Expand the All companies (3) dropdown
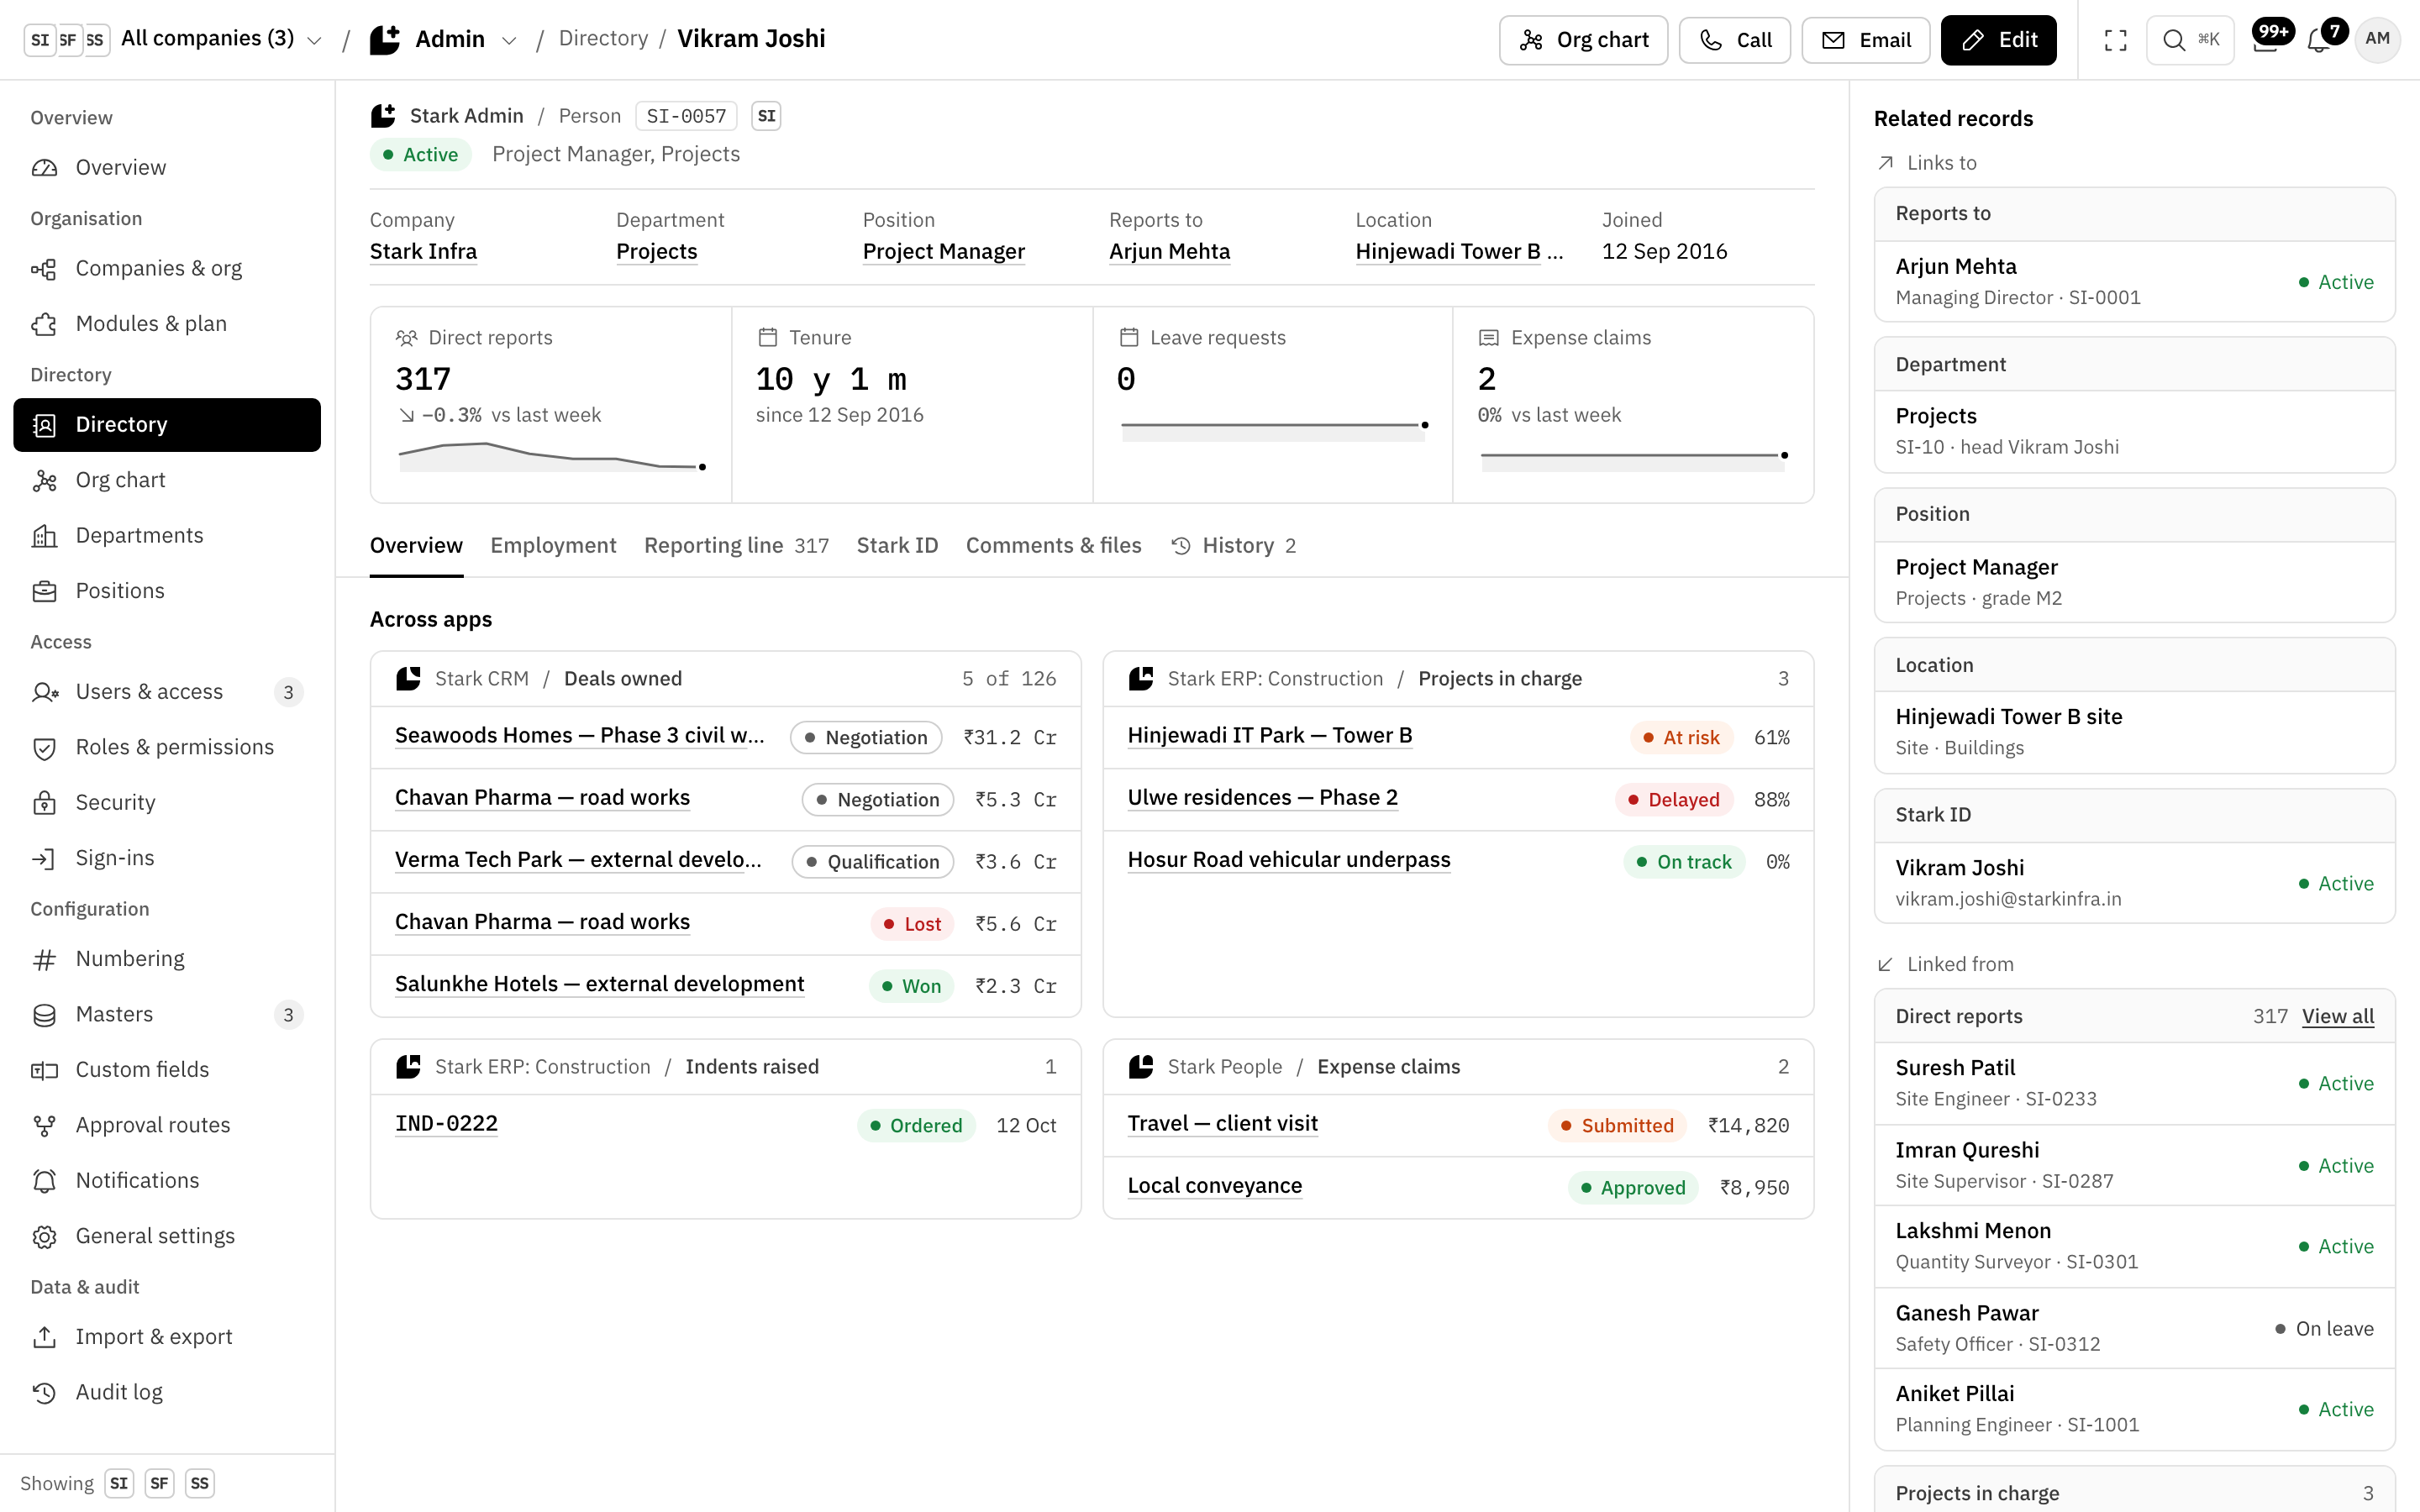The width and height of the screenshot is (2420, 1512). point(173,39)
